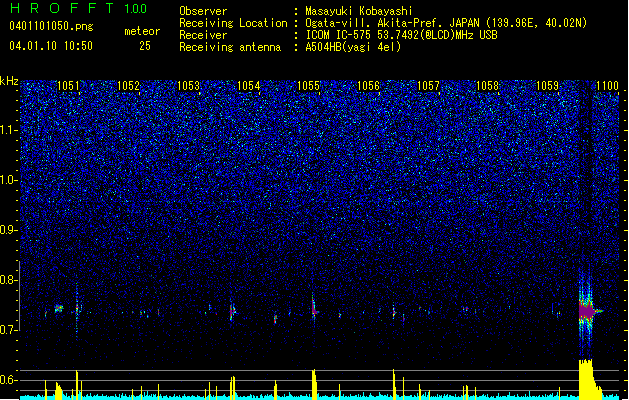Screen dimensions: 629x400
Task: Click the 1054 time marker
Action: point(248,86)
